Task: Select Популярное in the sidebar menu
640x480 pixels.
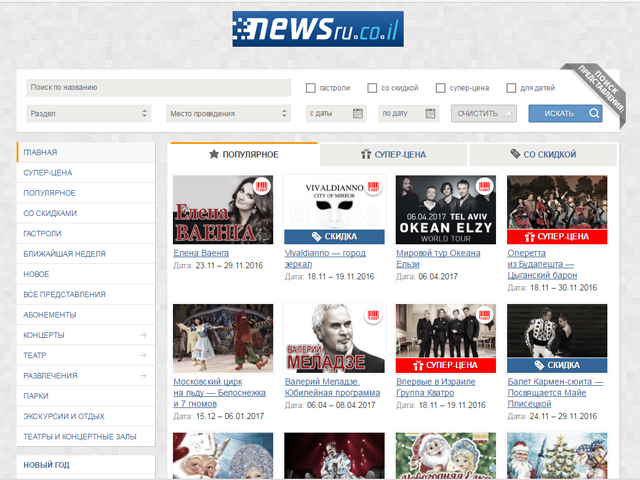Action: point(86,193)
